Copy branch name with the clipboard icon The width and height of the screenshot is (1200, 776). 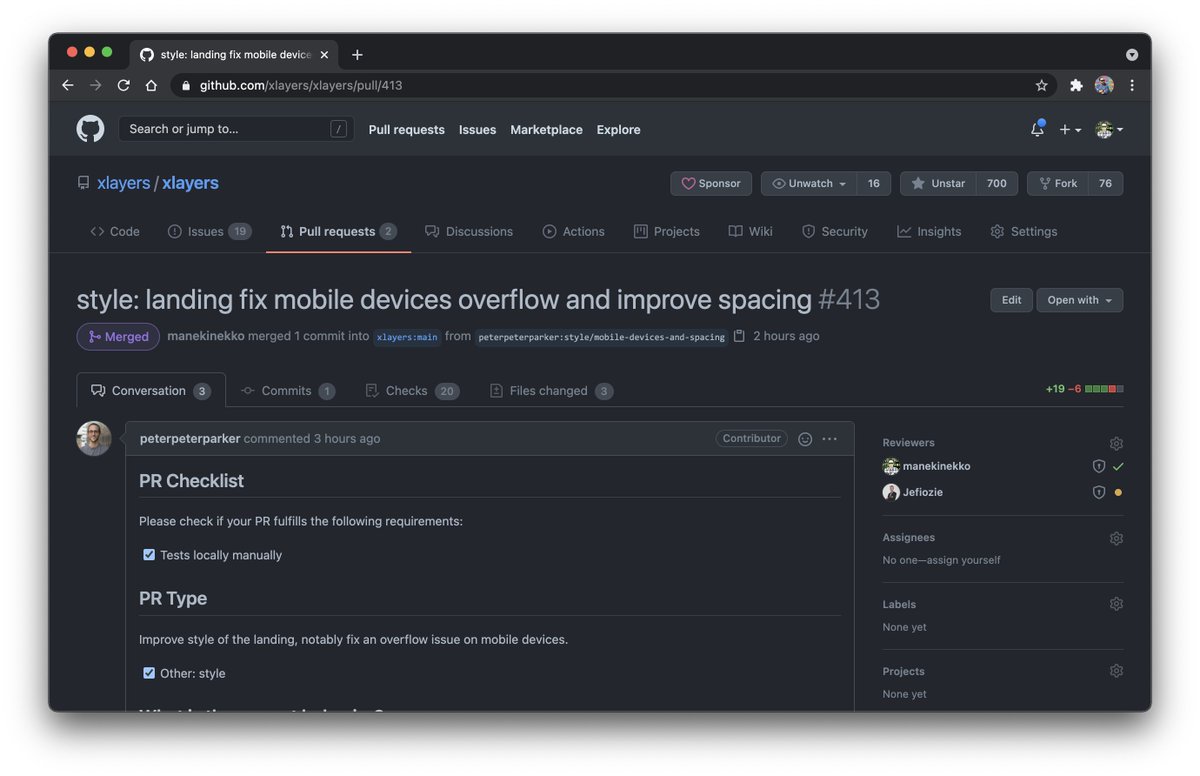(x=739, y=336)
